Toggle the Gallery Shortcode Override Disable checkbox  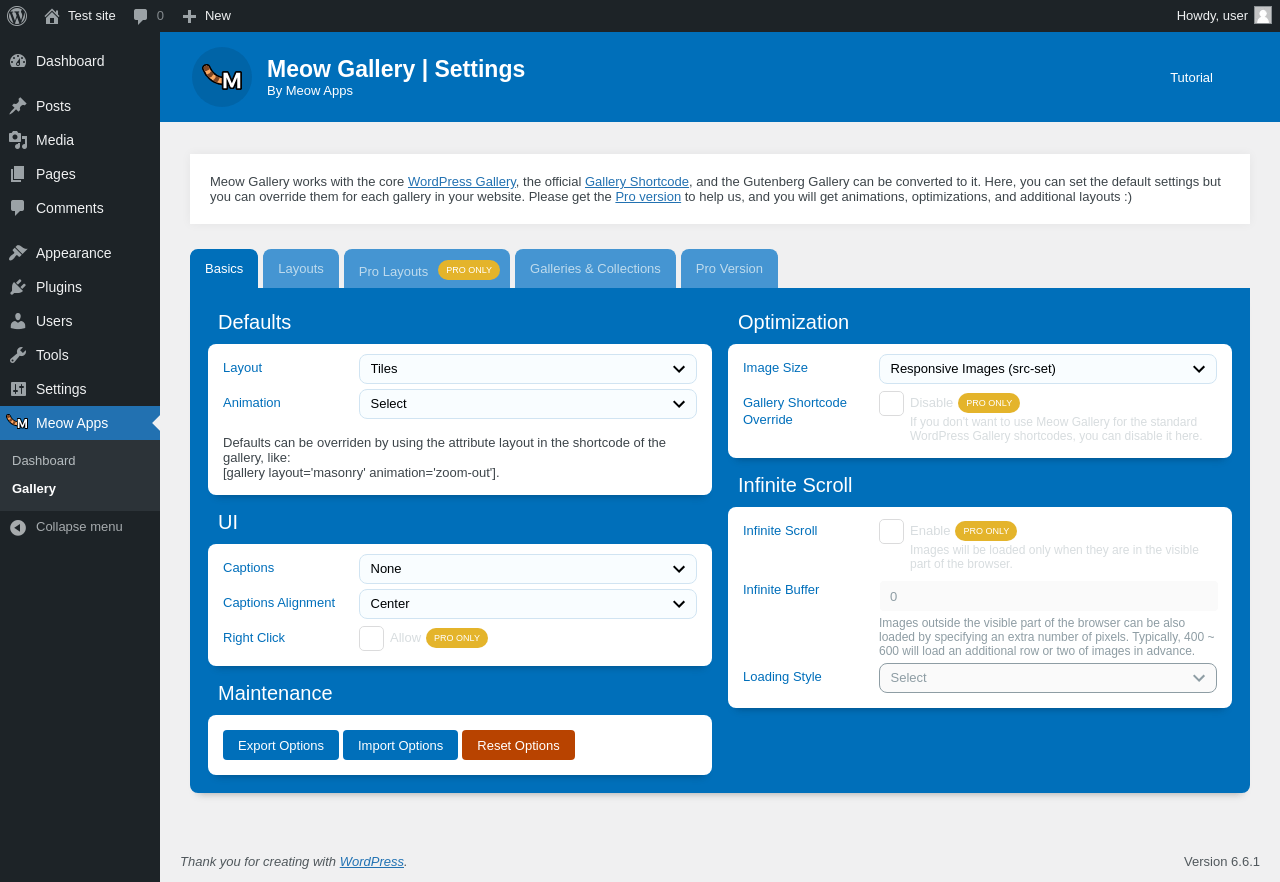[x=891, y=403]
